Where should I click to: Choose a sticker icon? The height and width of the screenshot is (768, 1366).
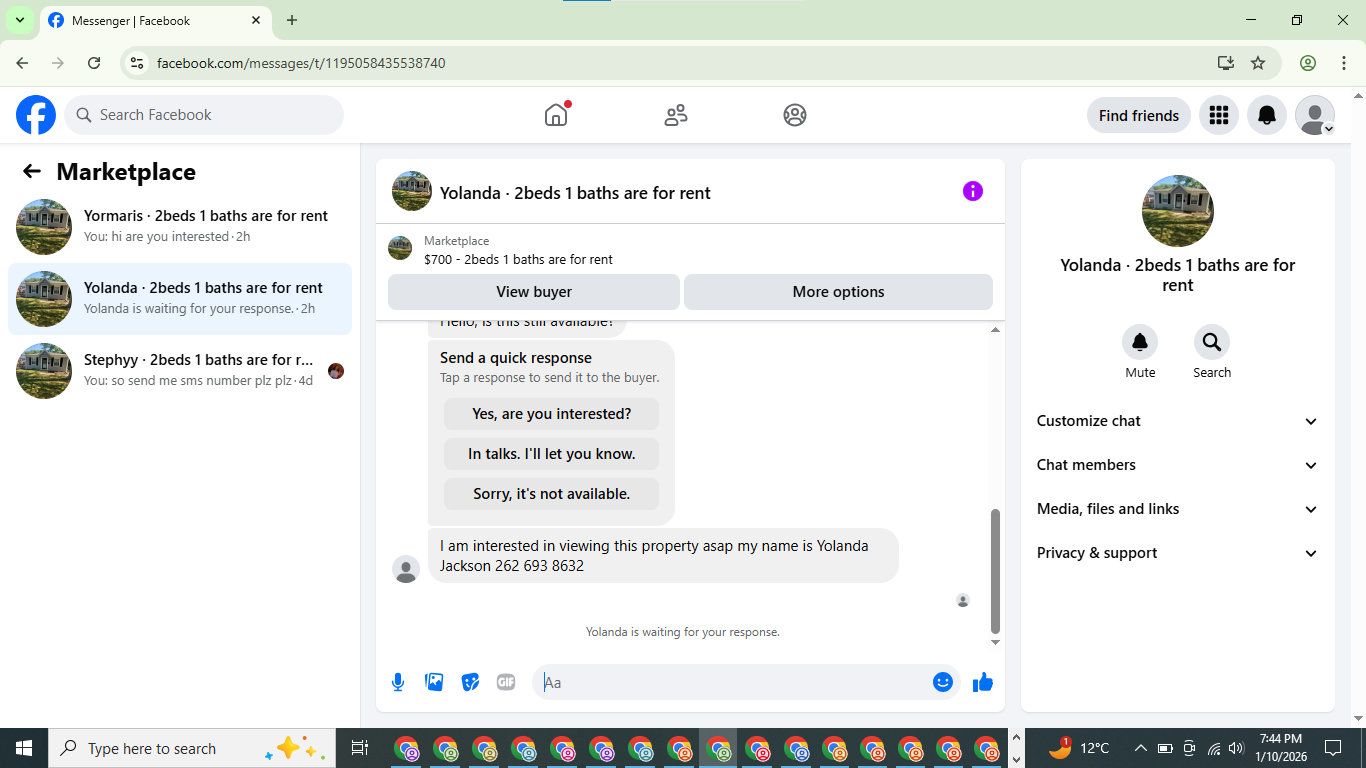coord(470,682)
